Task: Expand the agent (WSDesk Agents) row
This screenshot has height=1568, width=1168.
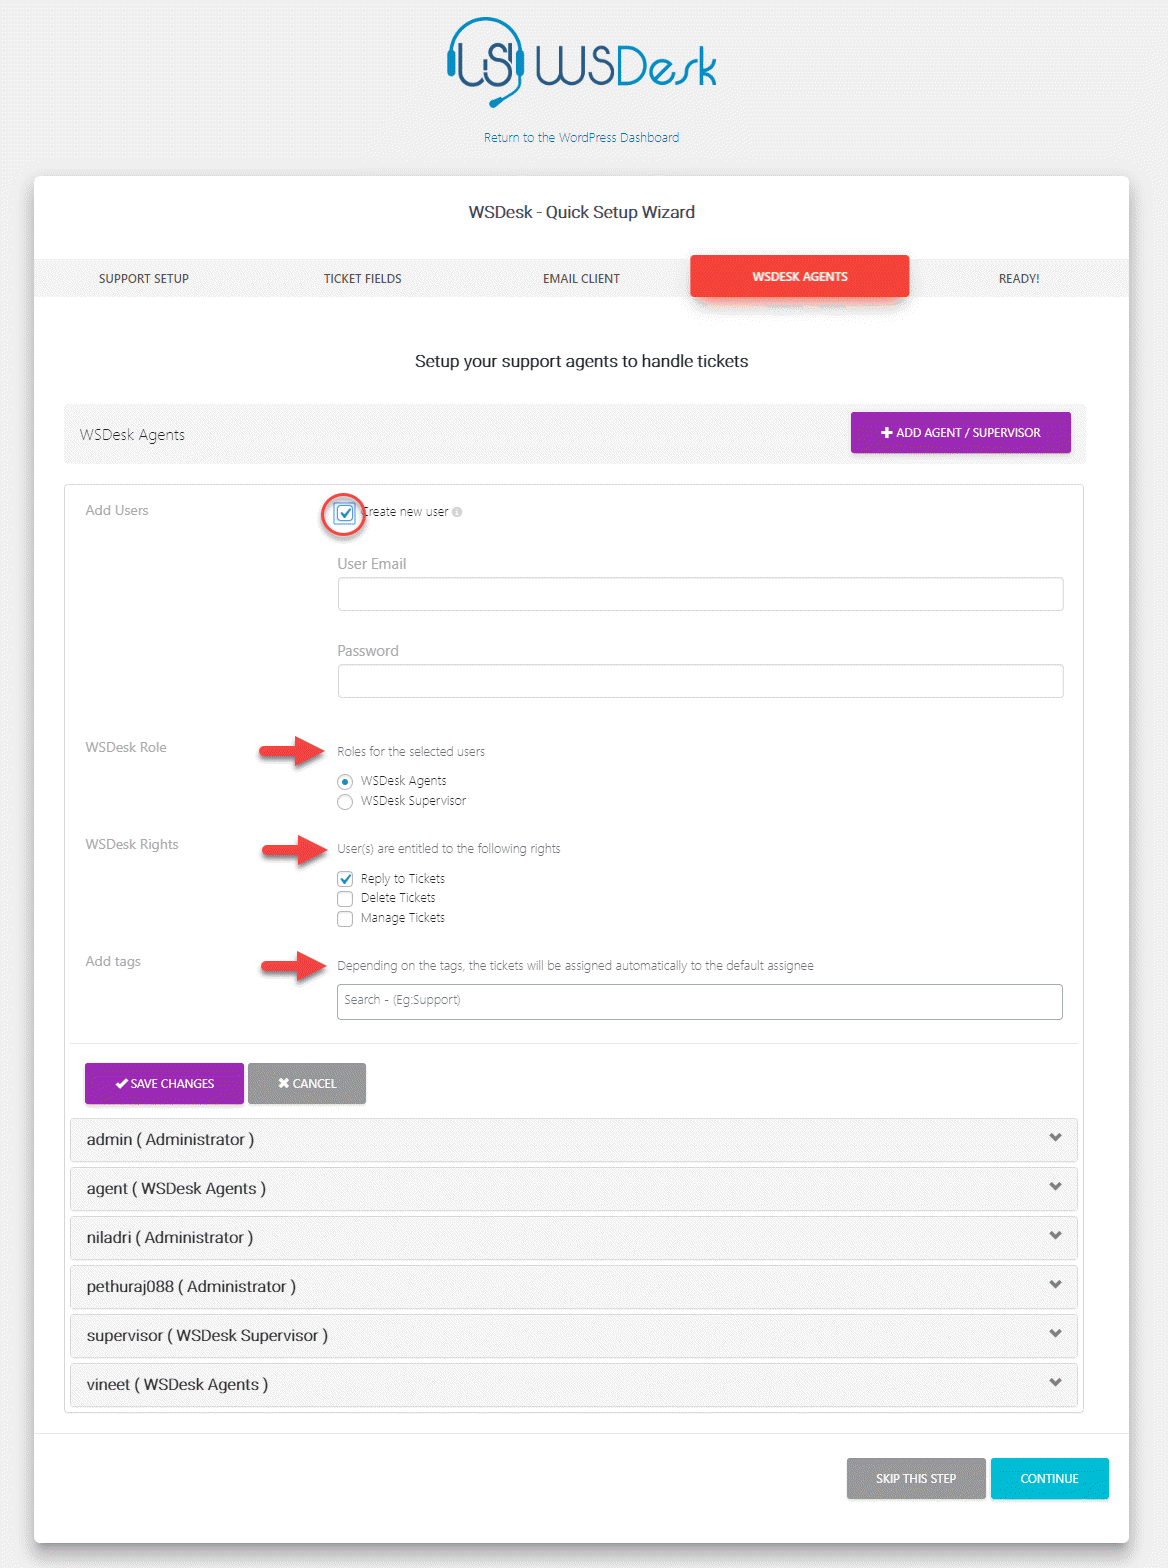Action: pos(574,1189)
